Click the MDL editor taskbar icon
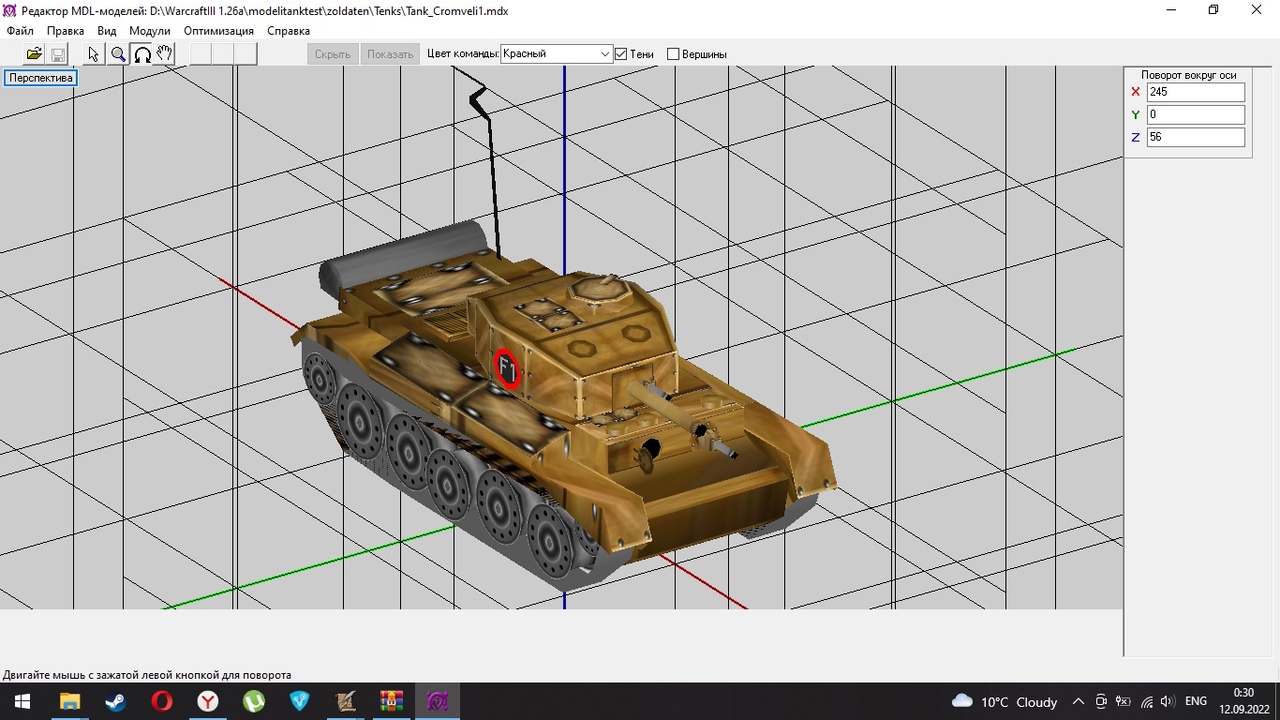This screenshot has width=1280, height=720. click(x=437, y=701)
